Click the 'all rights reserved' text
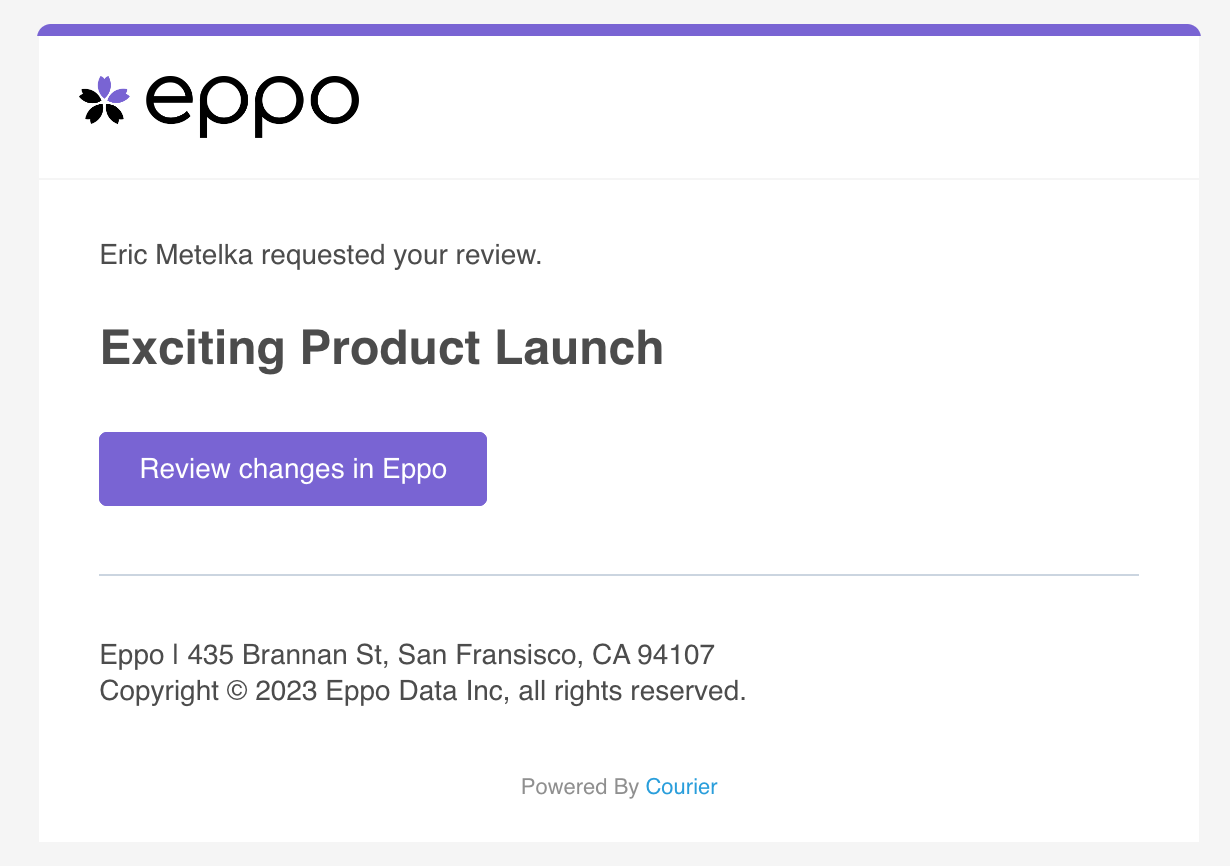 (x=631, y=691)
